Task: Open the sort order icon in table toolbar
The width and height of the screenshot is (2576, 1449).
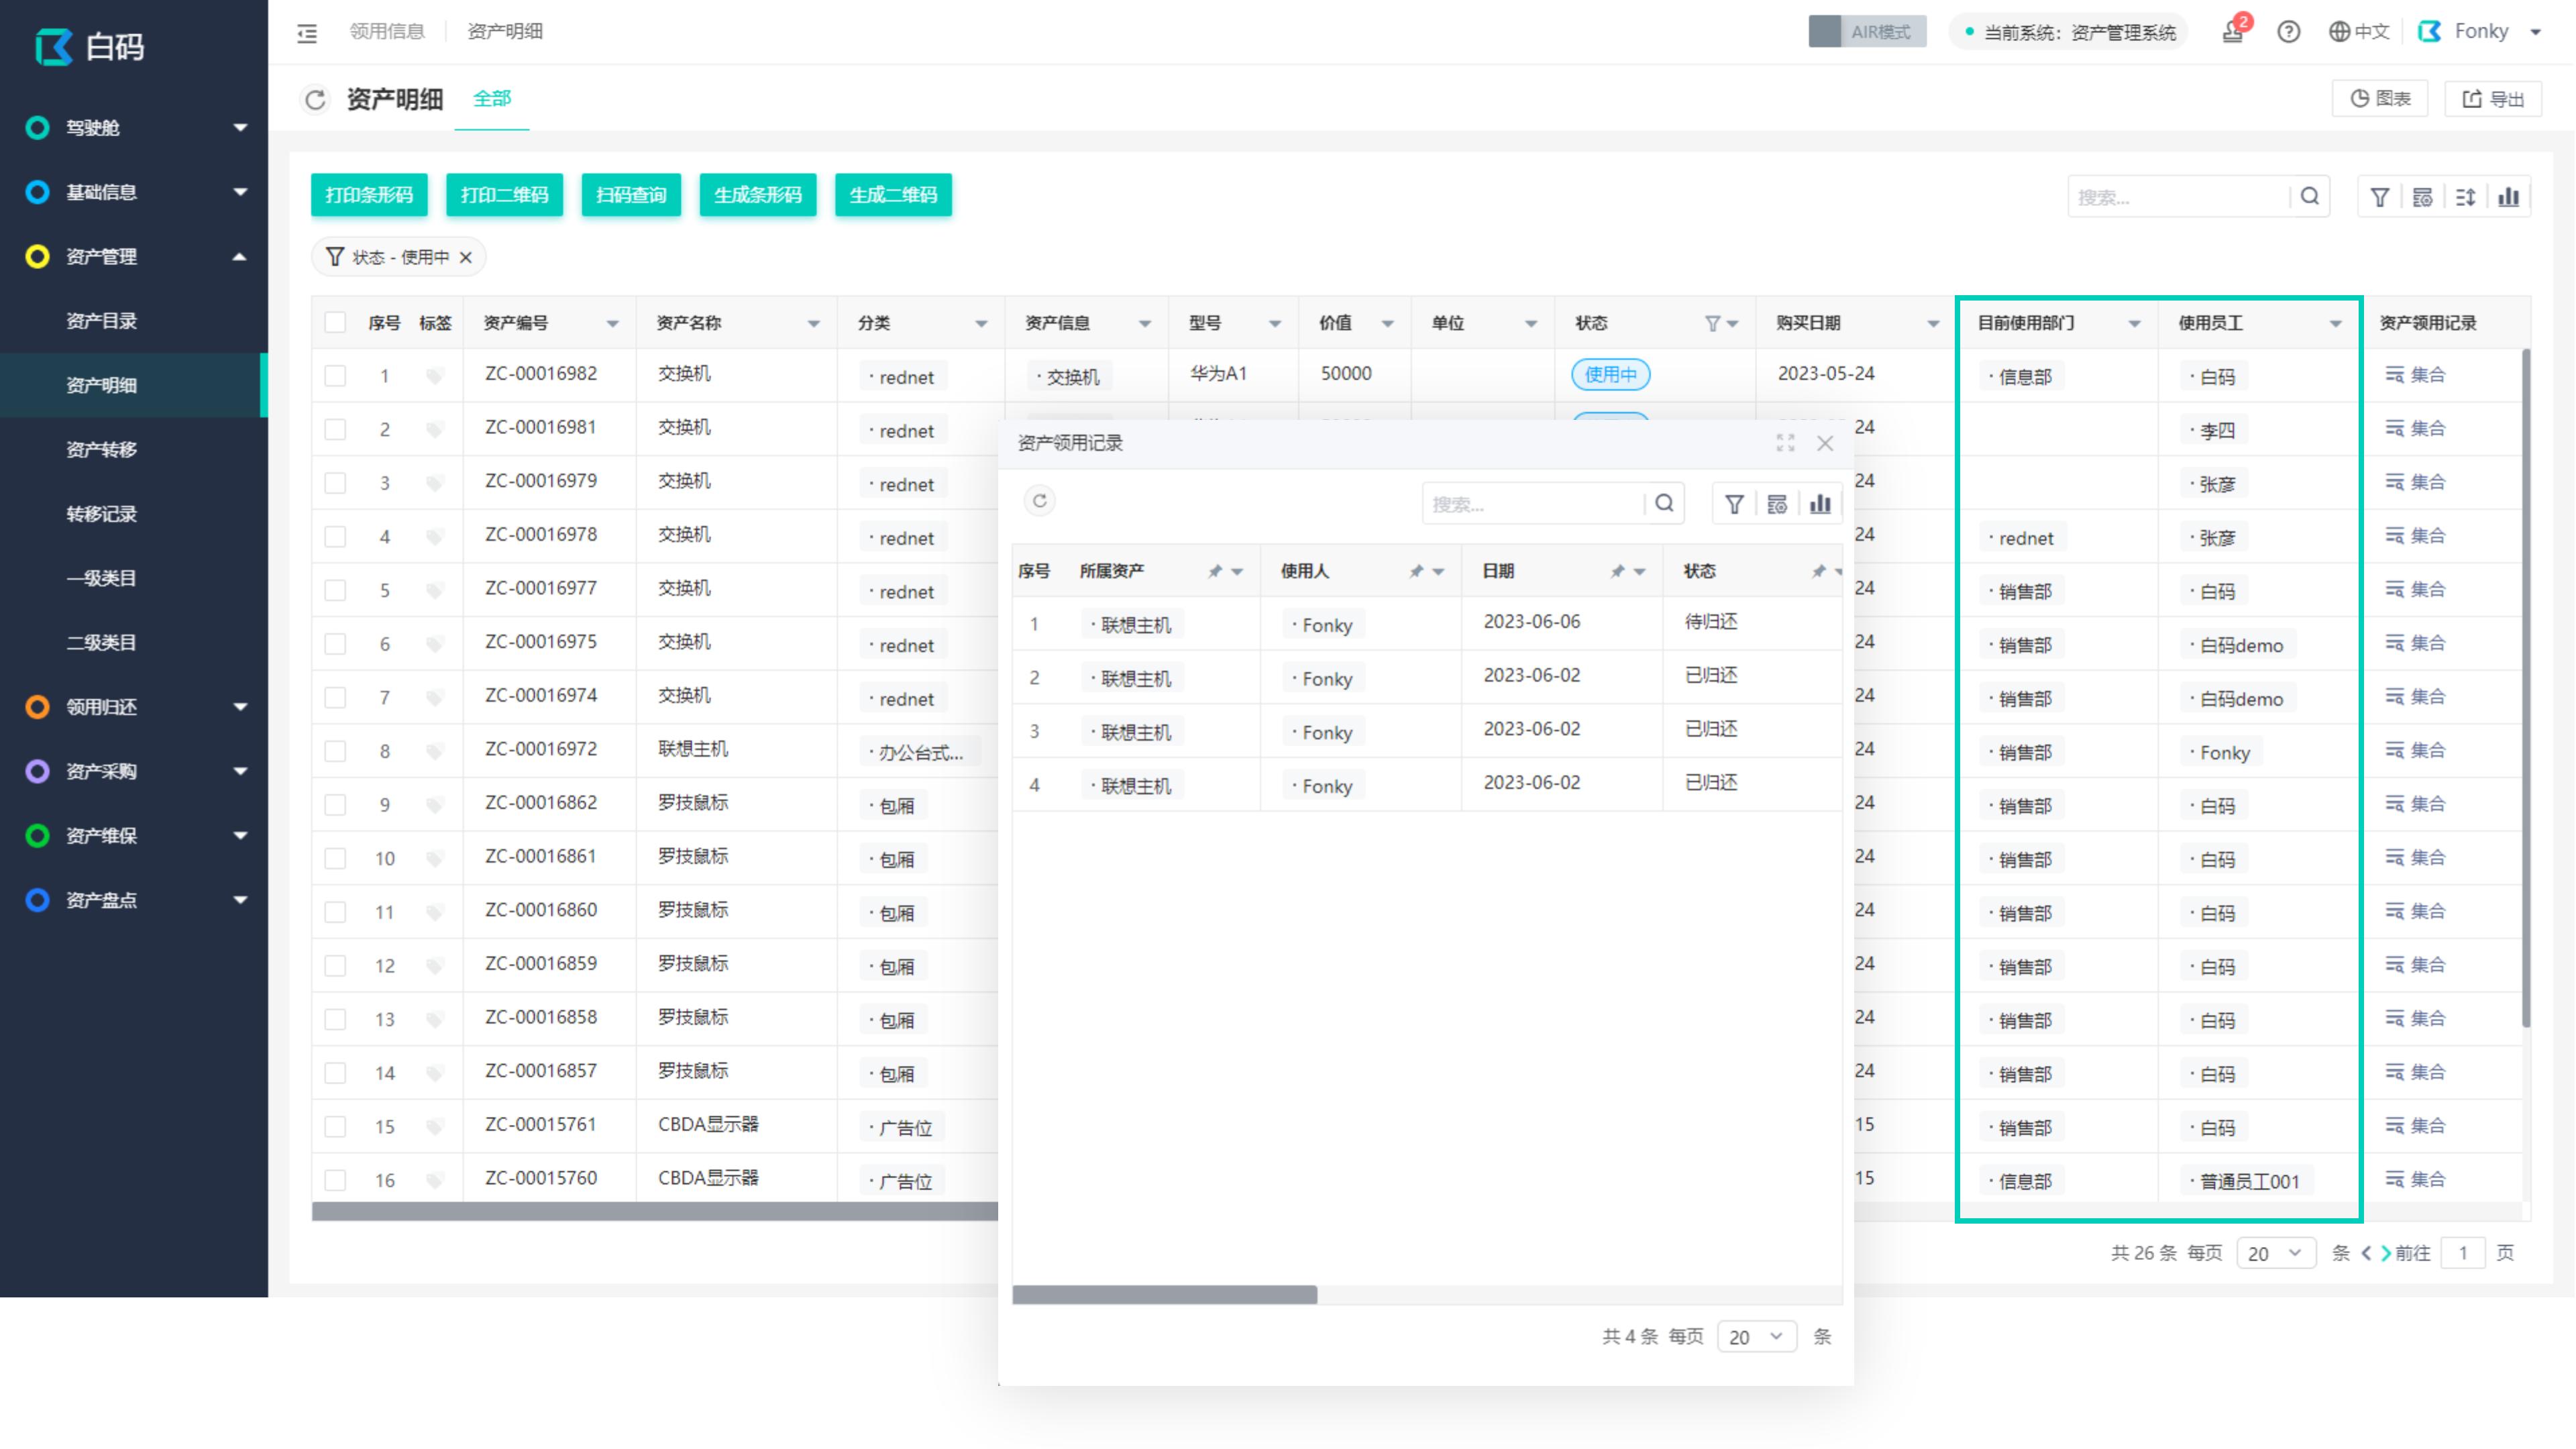Action: coord(2466,196)
